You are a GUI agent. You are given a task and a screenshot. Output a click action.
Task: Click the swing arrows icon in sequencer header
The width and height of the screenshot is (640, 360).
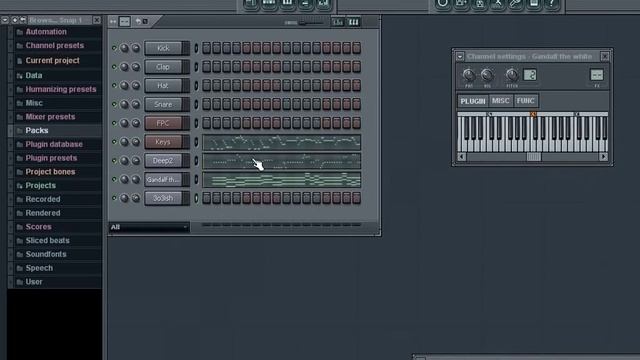pos(113,21)
